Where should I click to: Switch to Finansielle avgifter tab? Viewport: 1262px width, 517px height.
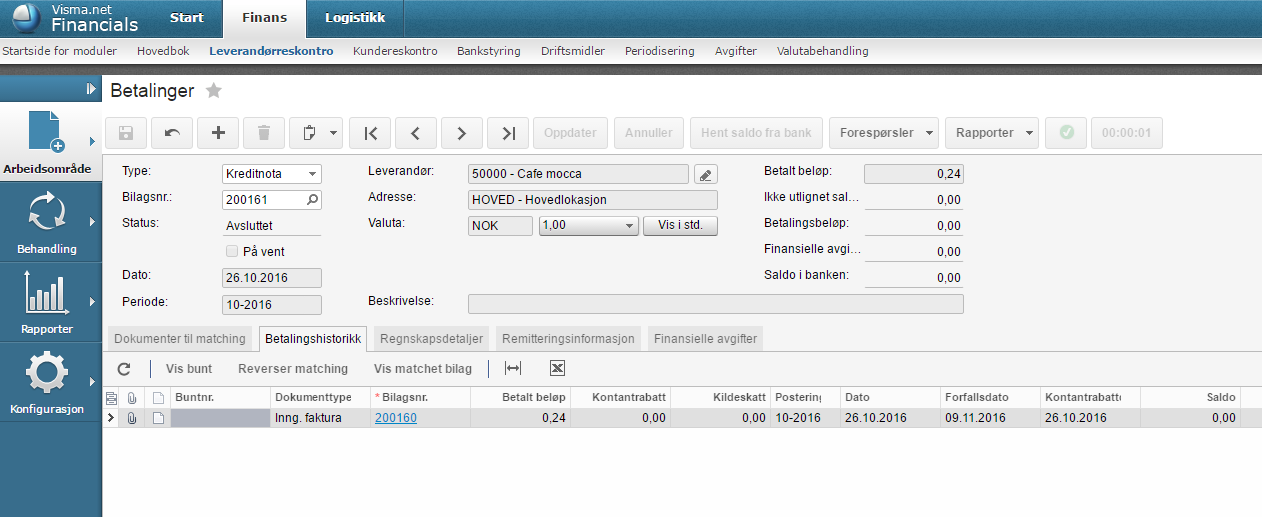(706, 339)
